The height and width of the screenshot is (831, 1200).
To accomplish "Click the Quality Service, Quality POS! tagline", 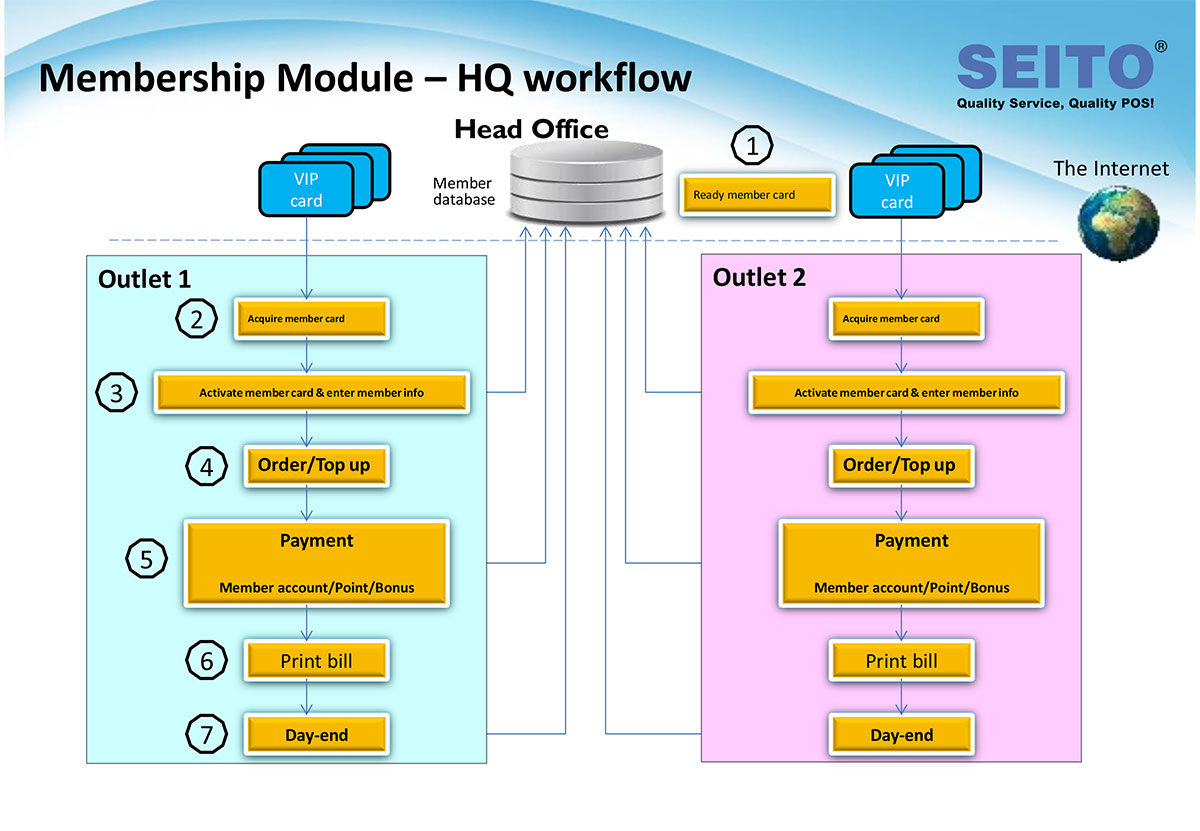I will coord(1055,103).
